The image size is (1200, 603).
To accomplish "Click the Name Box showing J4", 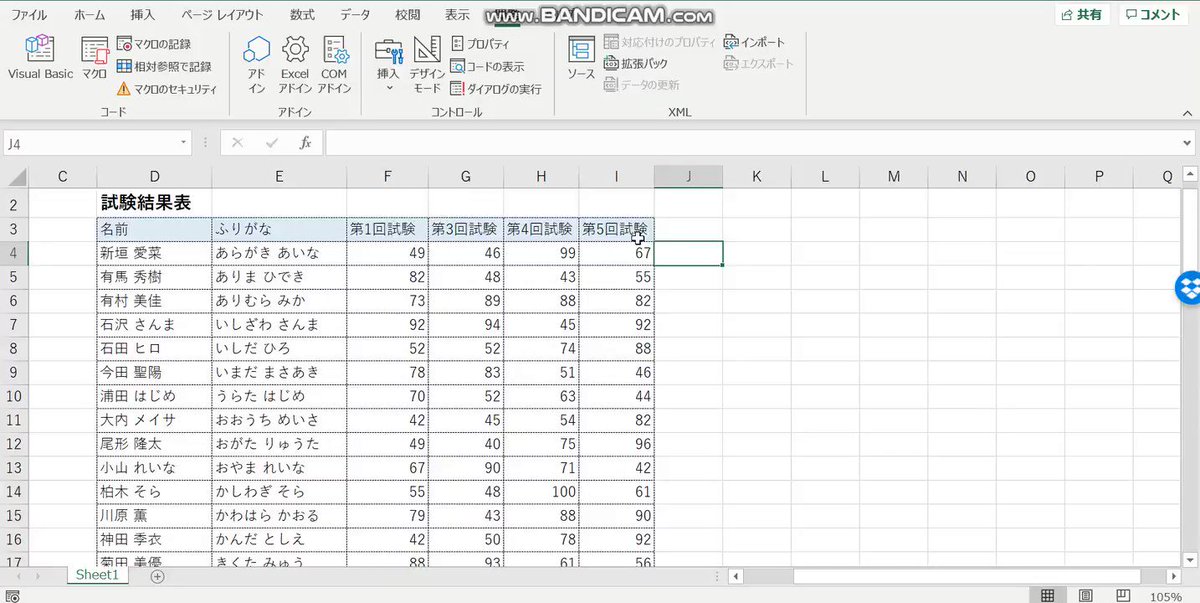I will click(x=90, y=143).
